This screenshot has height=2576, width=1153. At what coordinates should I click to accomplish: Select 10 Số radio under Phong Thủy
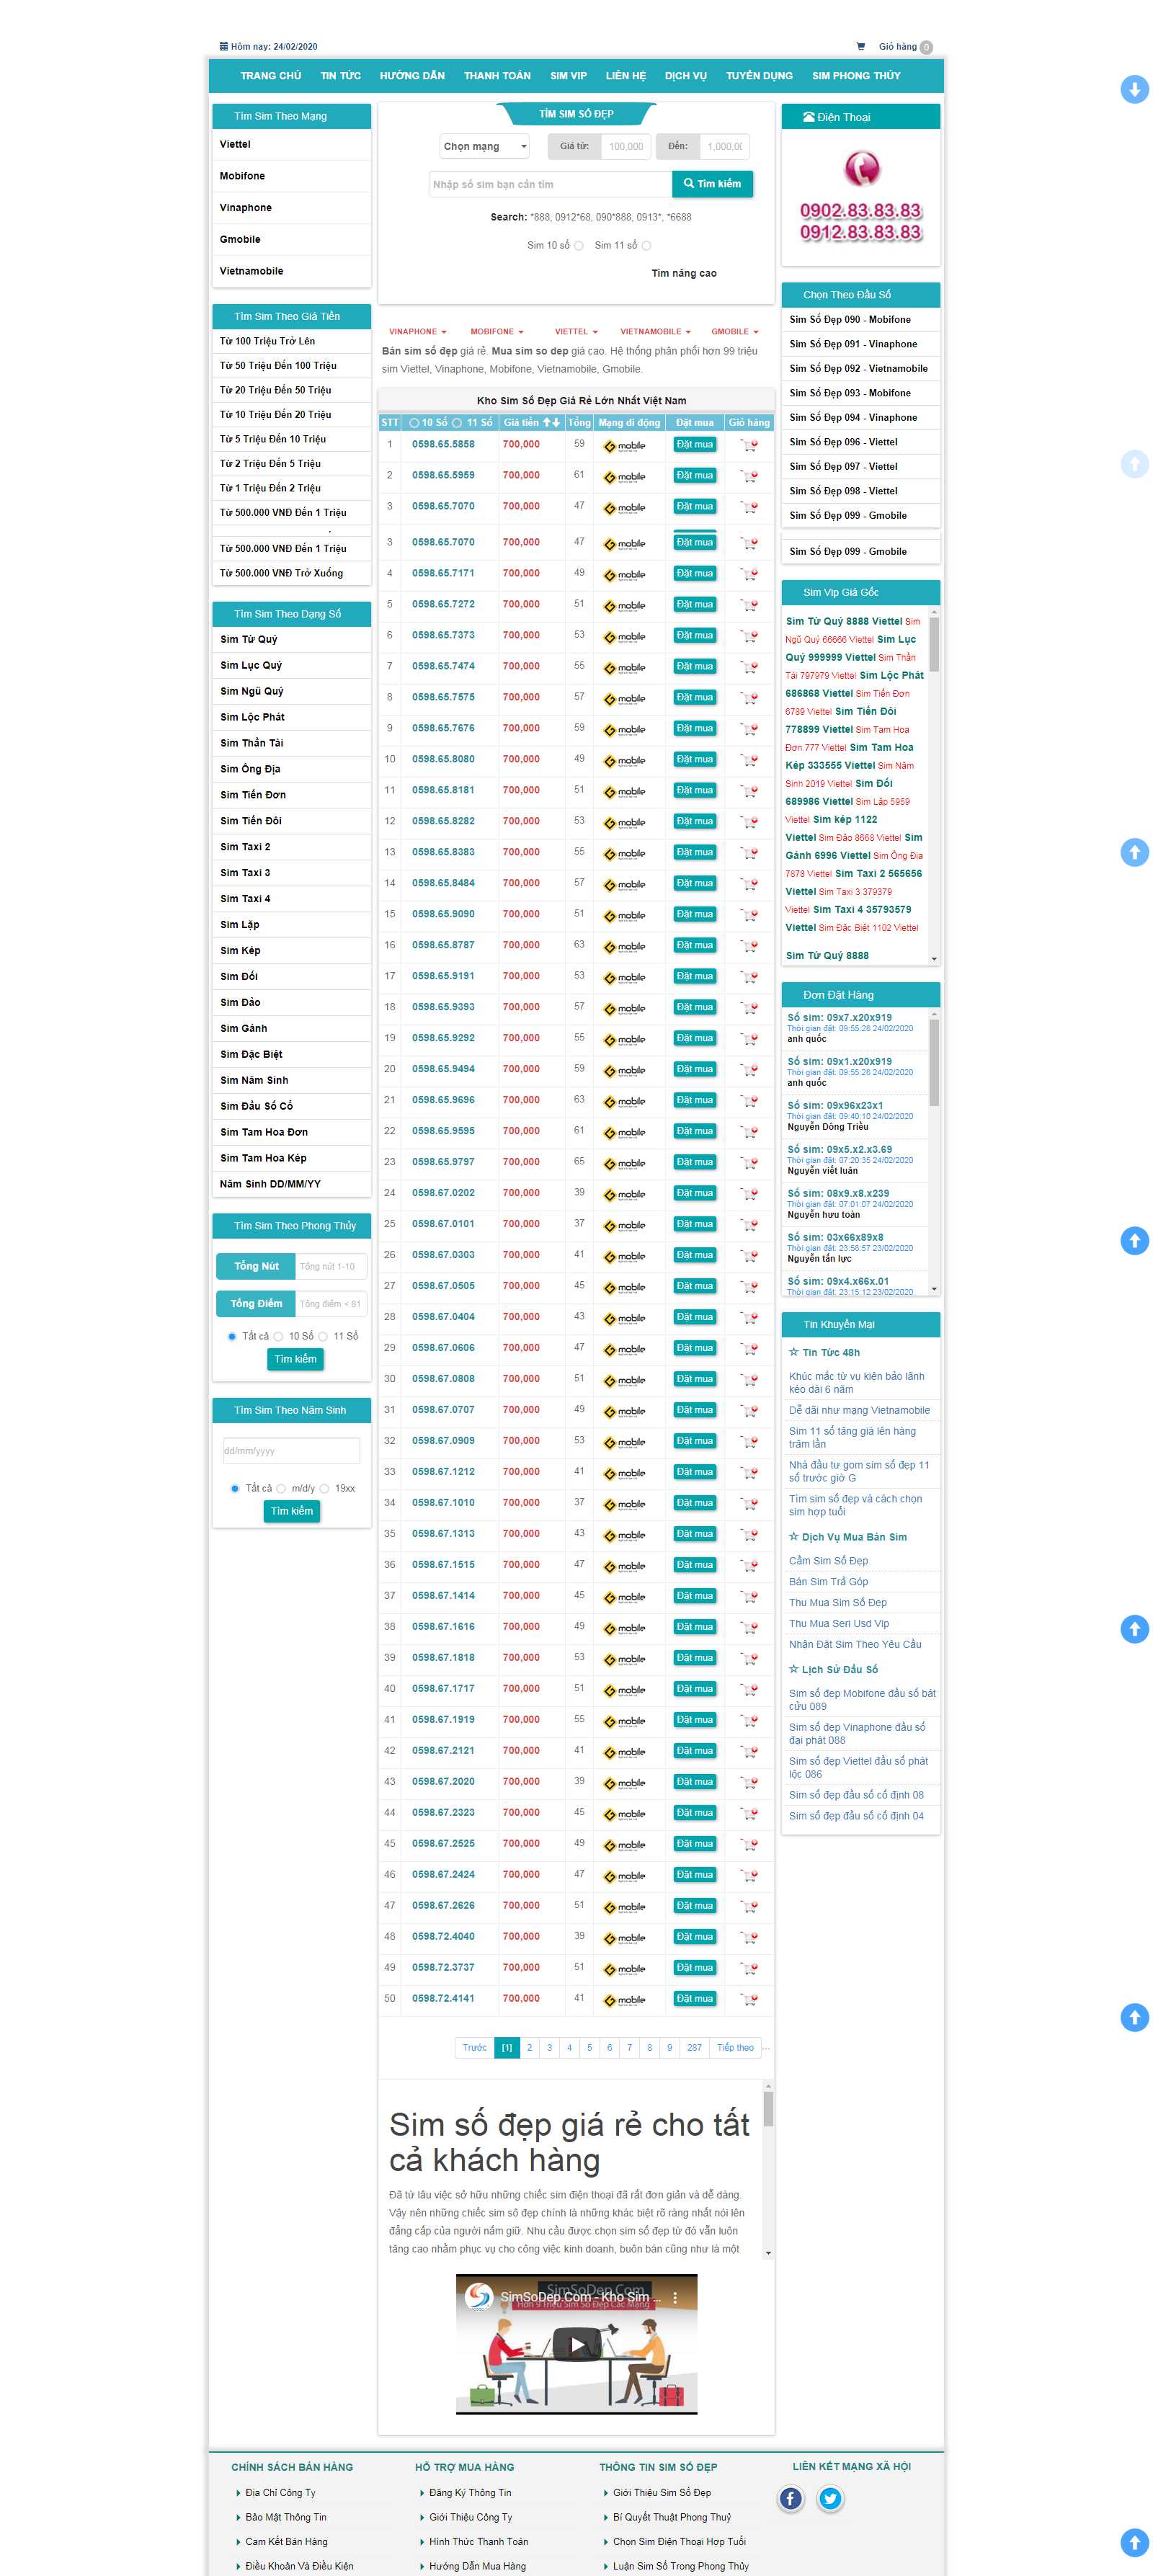pyautogui.click(x=278, y=1337)
